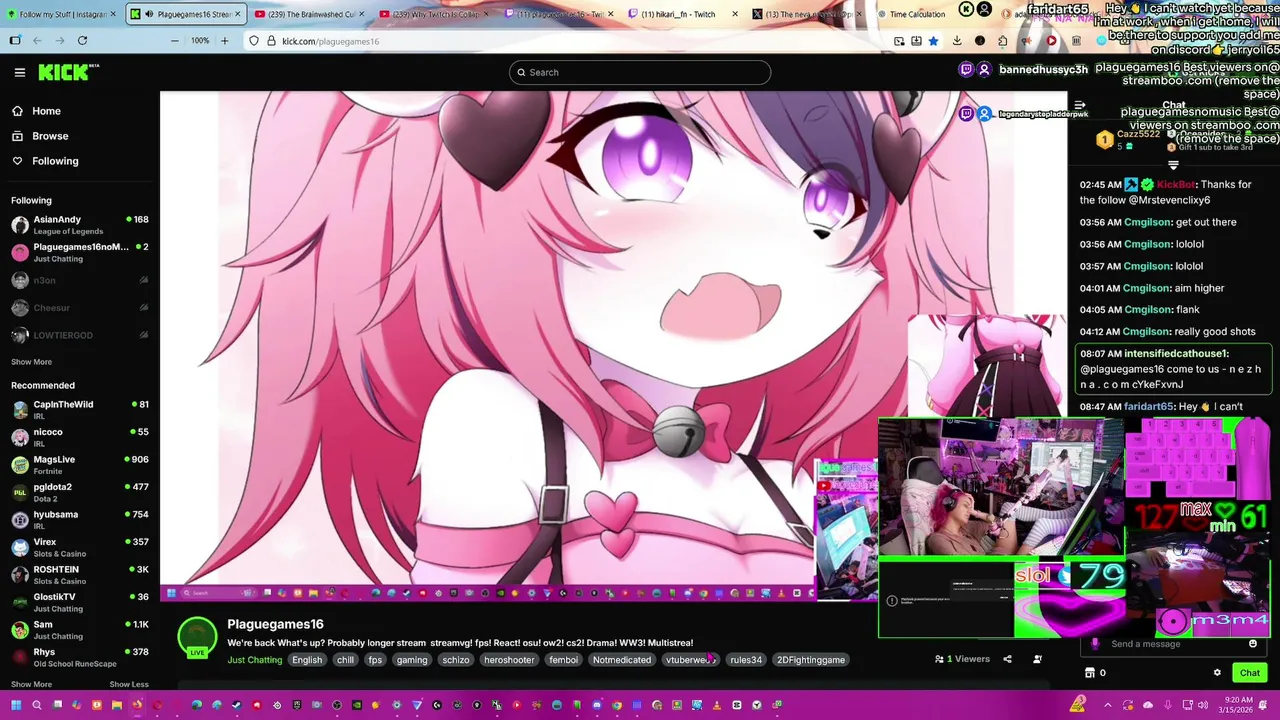Viewport: 1280px width, 720px height.
Task: Open browser downloads icon
Action: 957,41
